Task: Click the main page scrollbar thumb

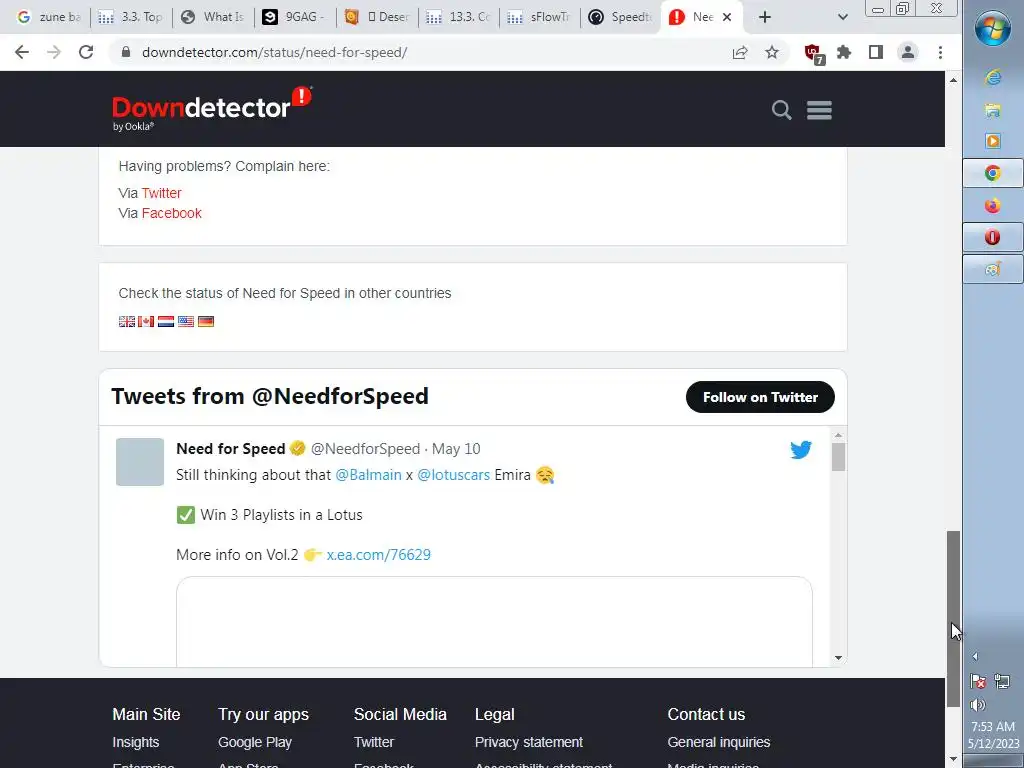Action: 953,618
